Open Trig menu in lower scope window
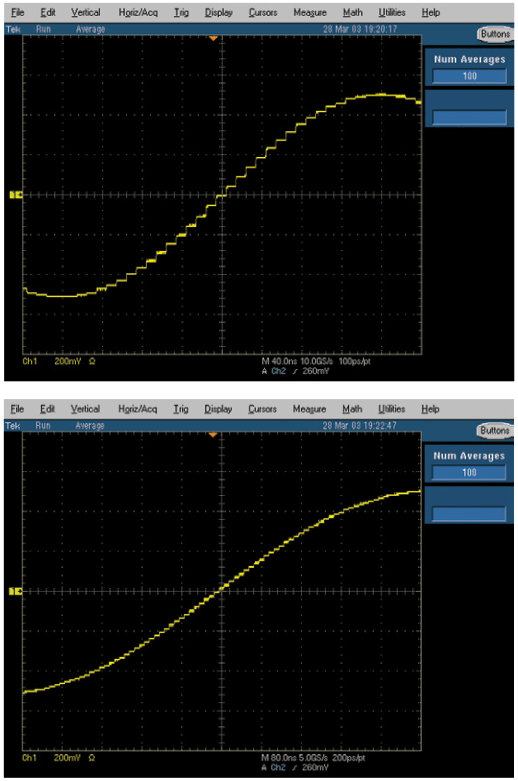This screenshot has height=781, width=518. coord(181,409)
